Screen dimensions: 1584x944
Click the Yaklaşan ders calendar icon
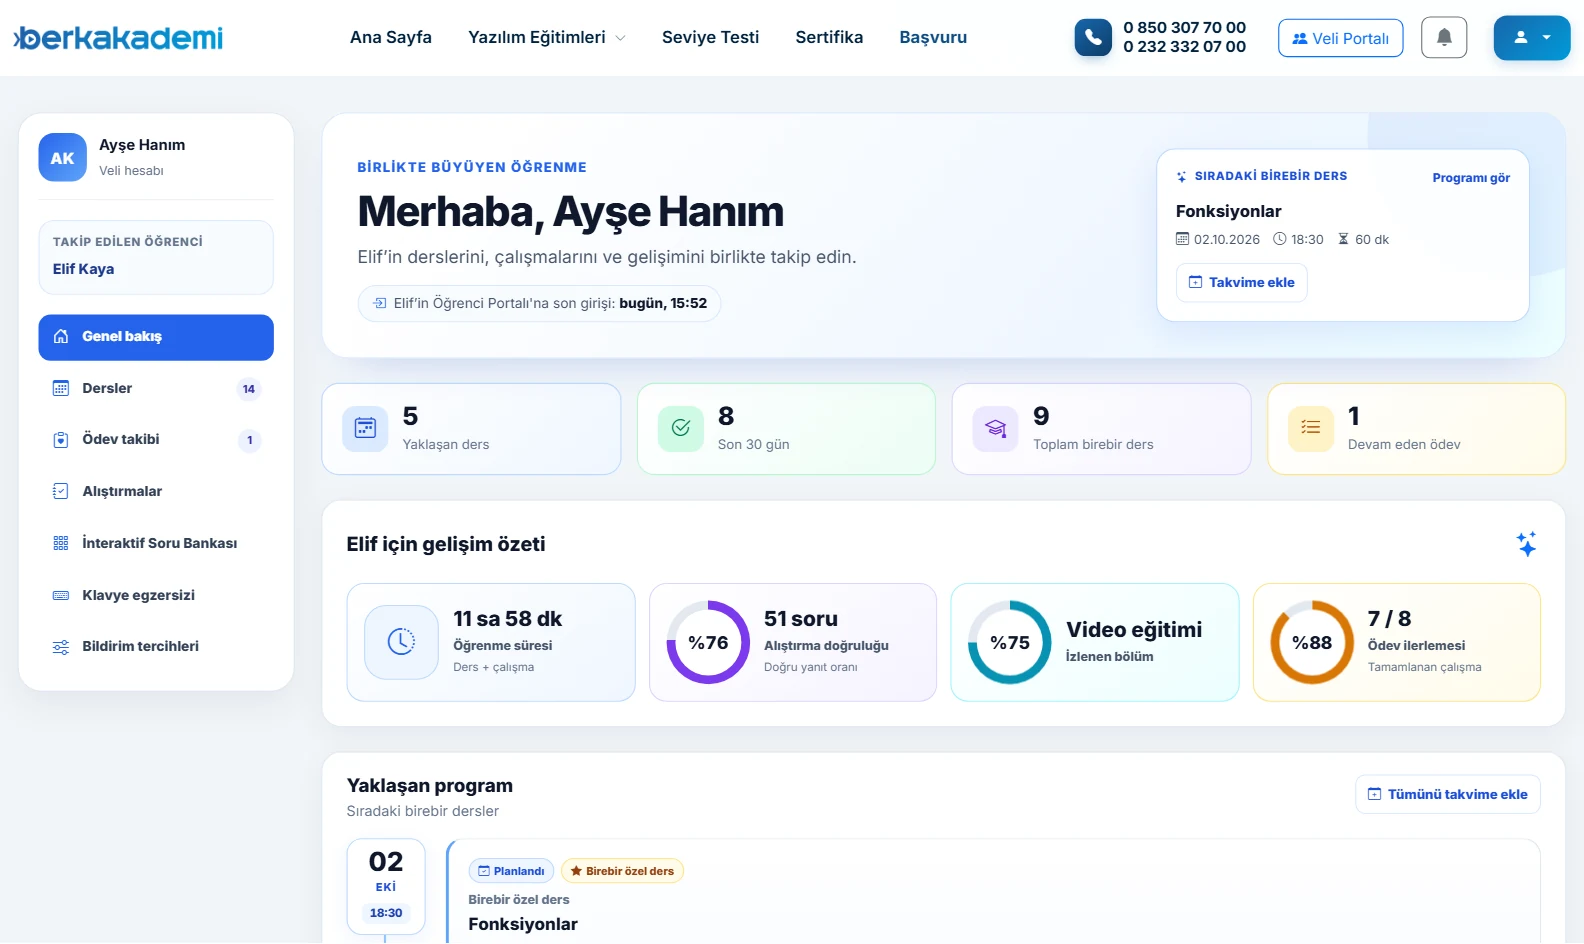(x=365, y=429)
